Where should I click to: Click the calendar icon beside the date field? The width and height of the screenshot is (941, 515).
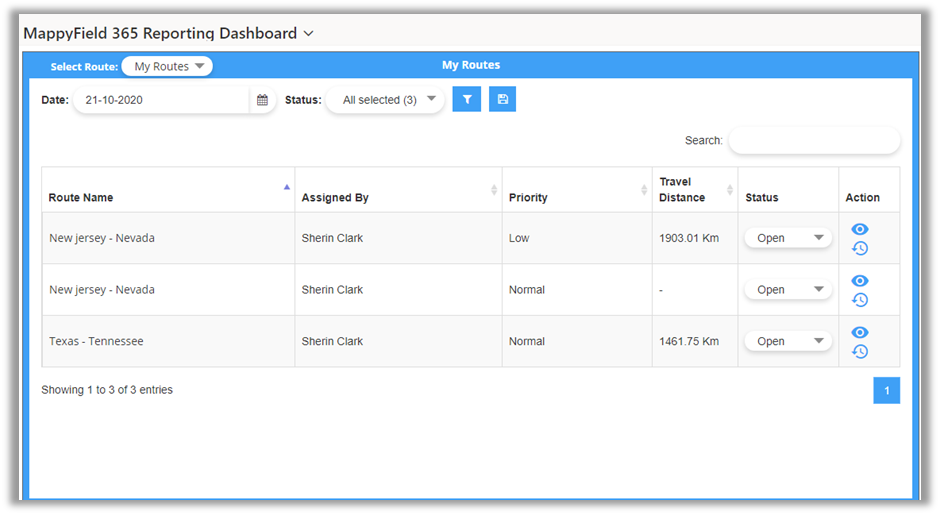[x=262, y=100]
